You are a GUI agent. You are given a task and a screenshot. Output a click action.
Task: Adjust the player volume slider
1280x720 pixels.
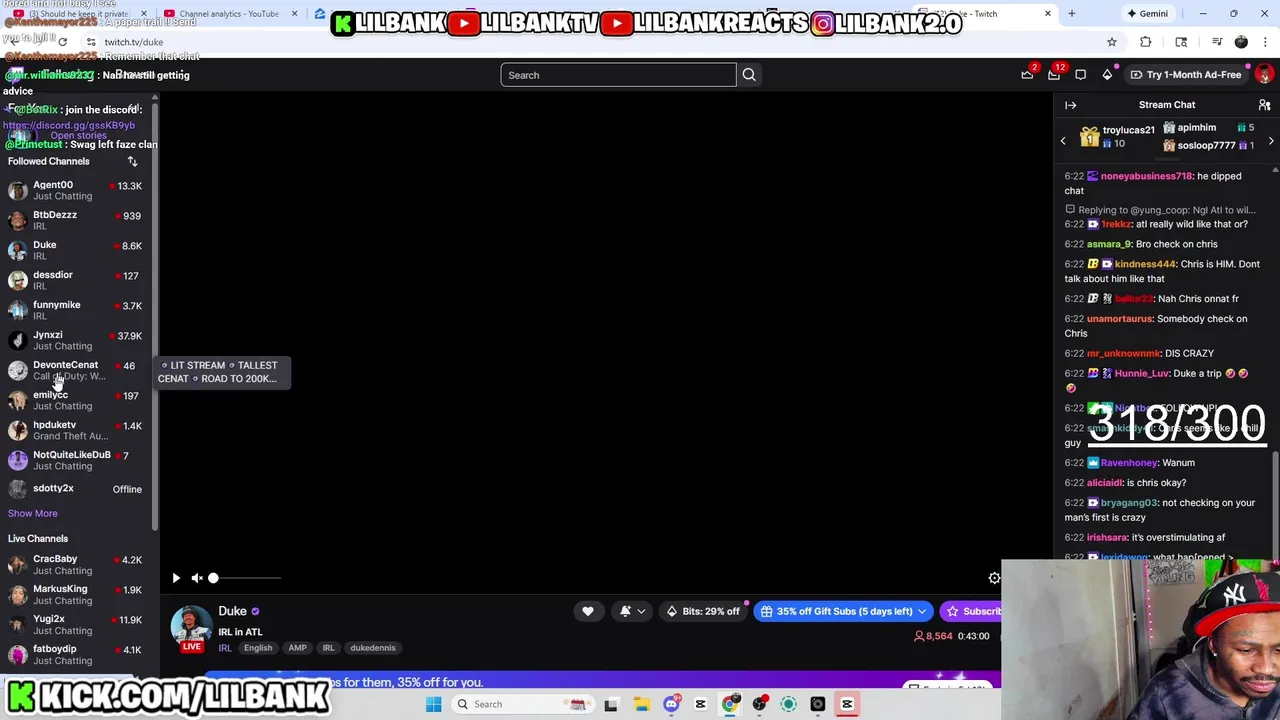[245, 578]
